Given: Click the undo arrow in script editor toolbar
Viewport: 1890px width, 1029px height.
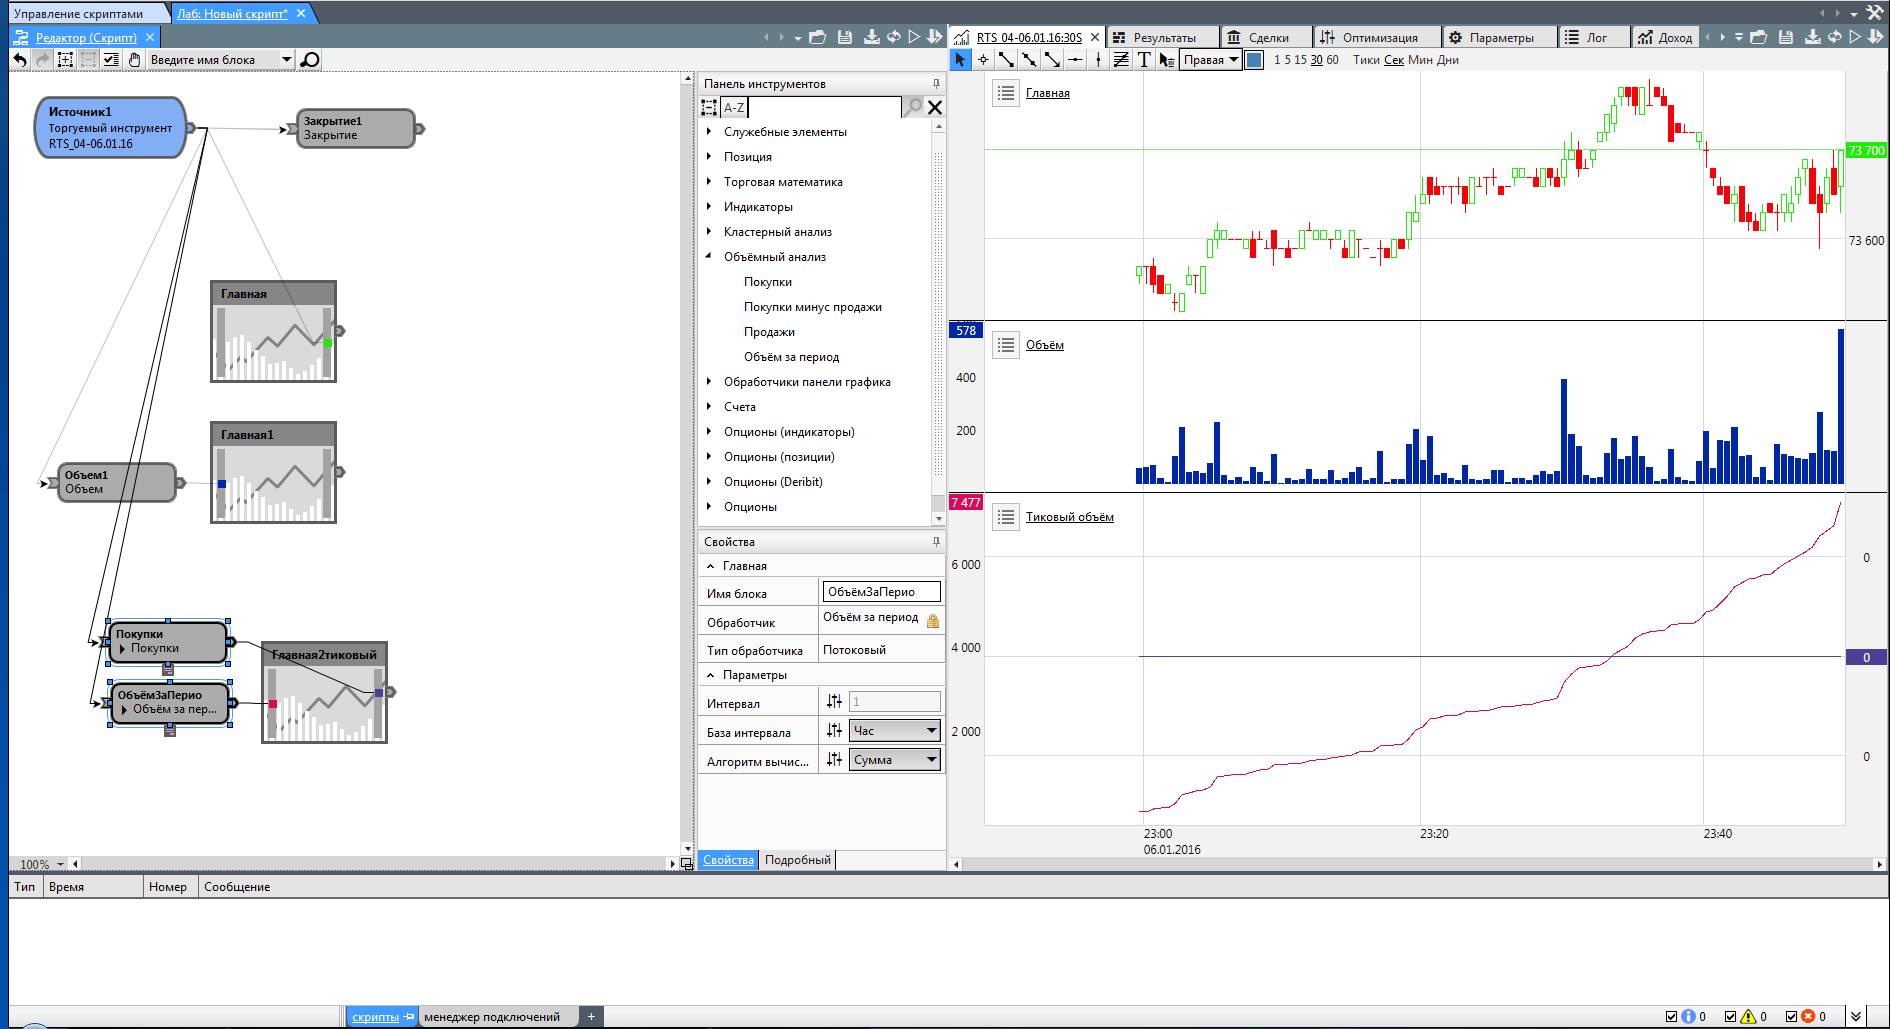Looking at the screenshot, I should click(20, 60).
